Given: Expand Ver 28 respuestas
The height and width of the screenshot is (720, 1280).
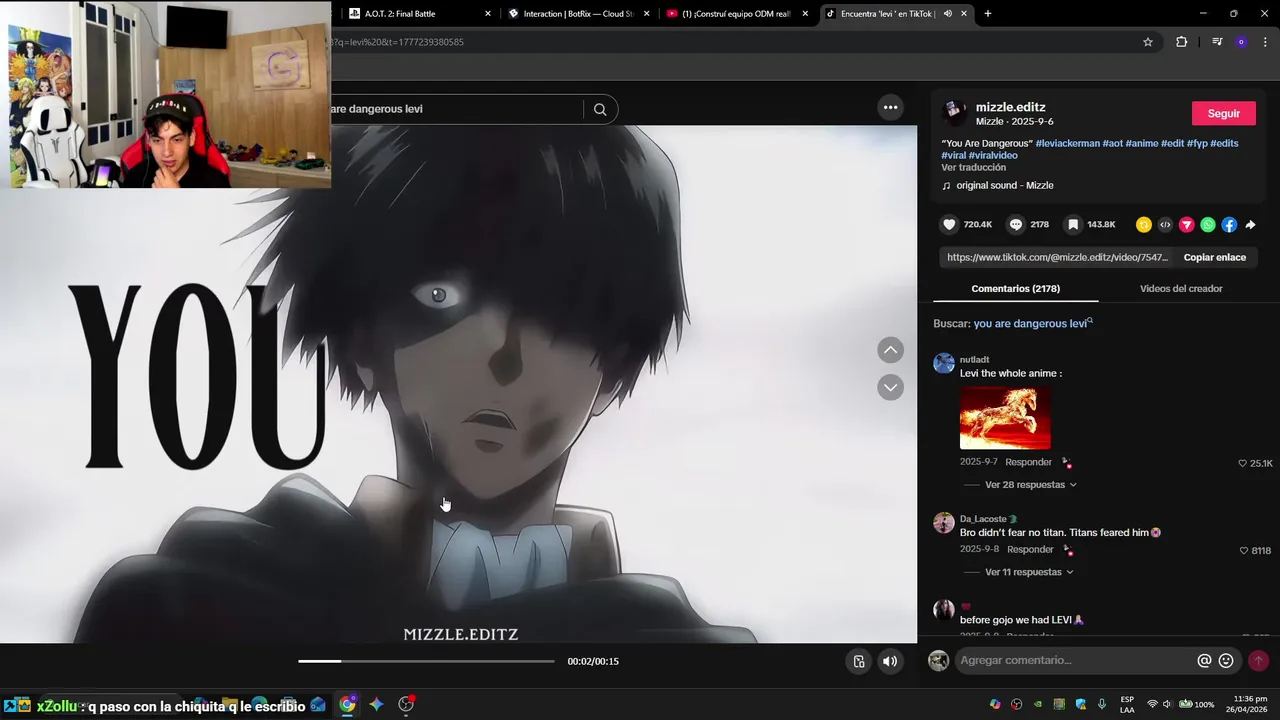Looking at the screenshot, I should 1030,485.
